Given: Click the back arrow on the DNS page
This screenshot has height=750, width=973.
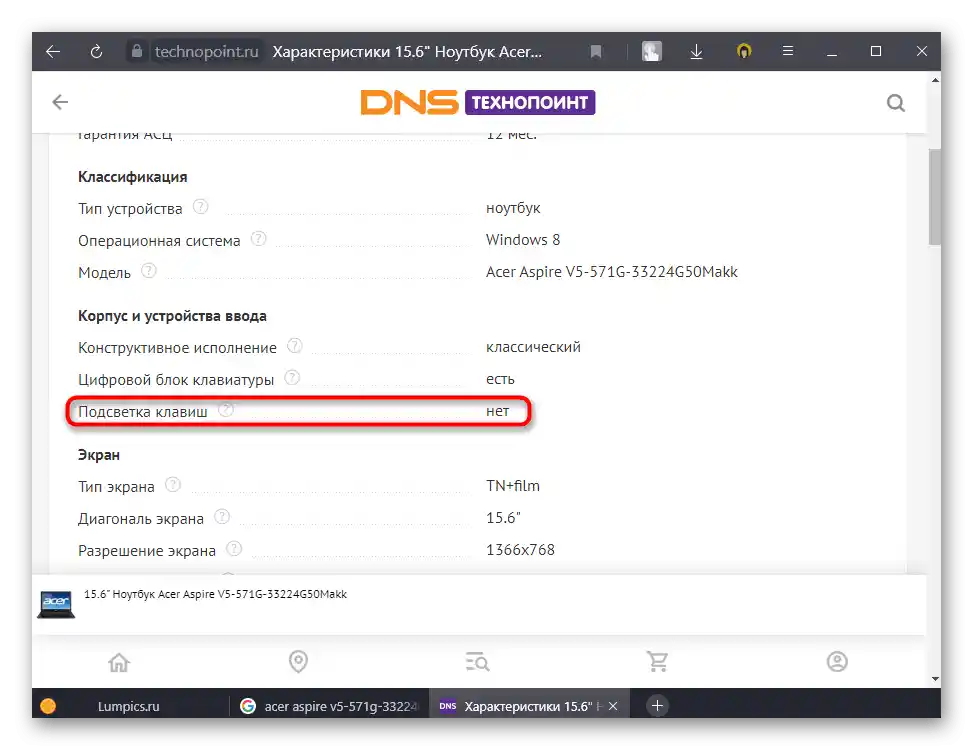Looking at the screenshot, I should pos(59,101).
